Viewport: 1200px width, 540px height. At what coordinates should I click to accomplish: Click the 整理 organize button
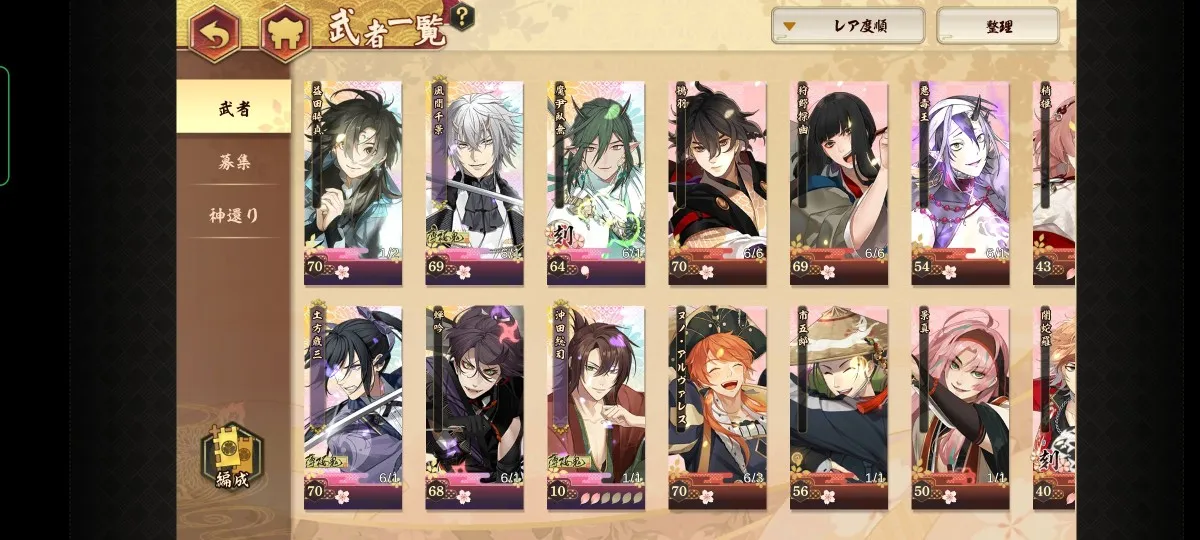click(x=997, y=26)
